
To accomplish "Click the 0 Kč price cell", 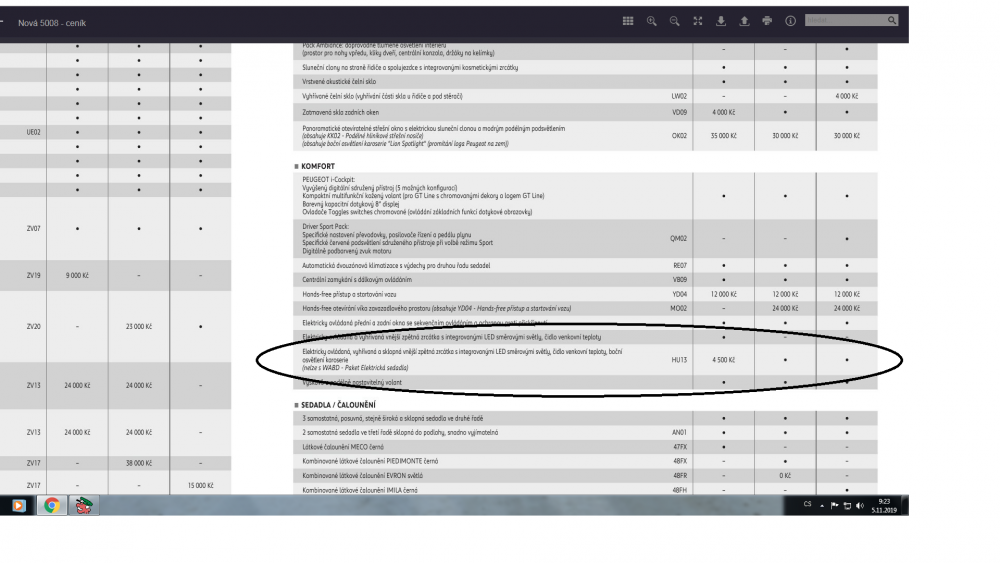I will 784,476.
